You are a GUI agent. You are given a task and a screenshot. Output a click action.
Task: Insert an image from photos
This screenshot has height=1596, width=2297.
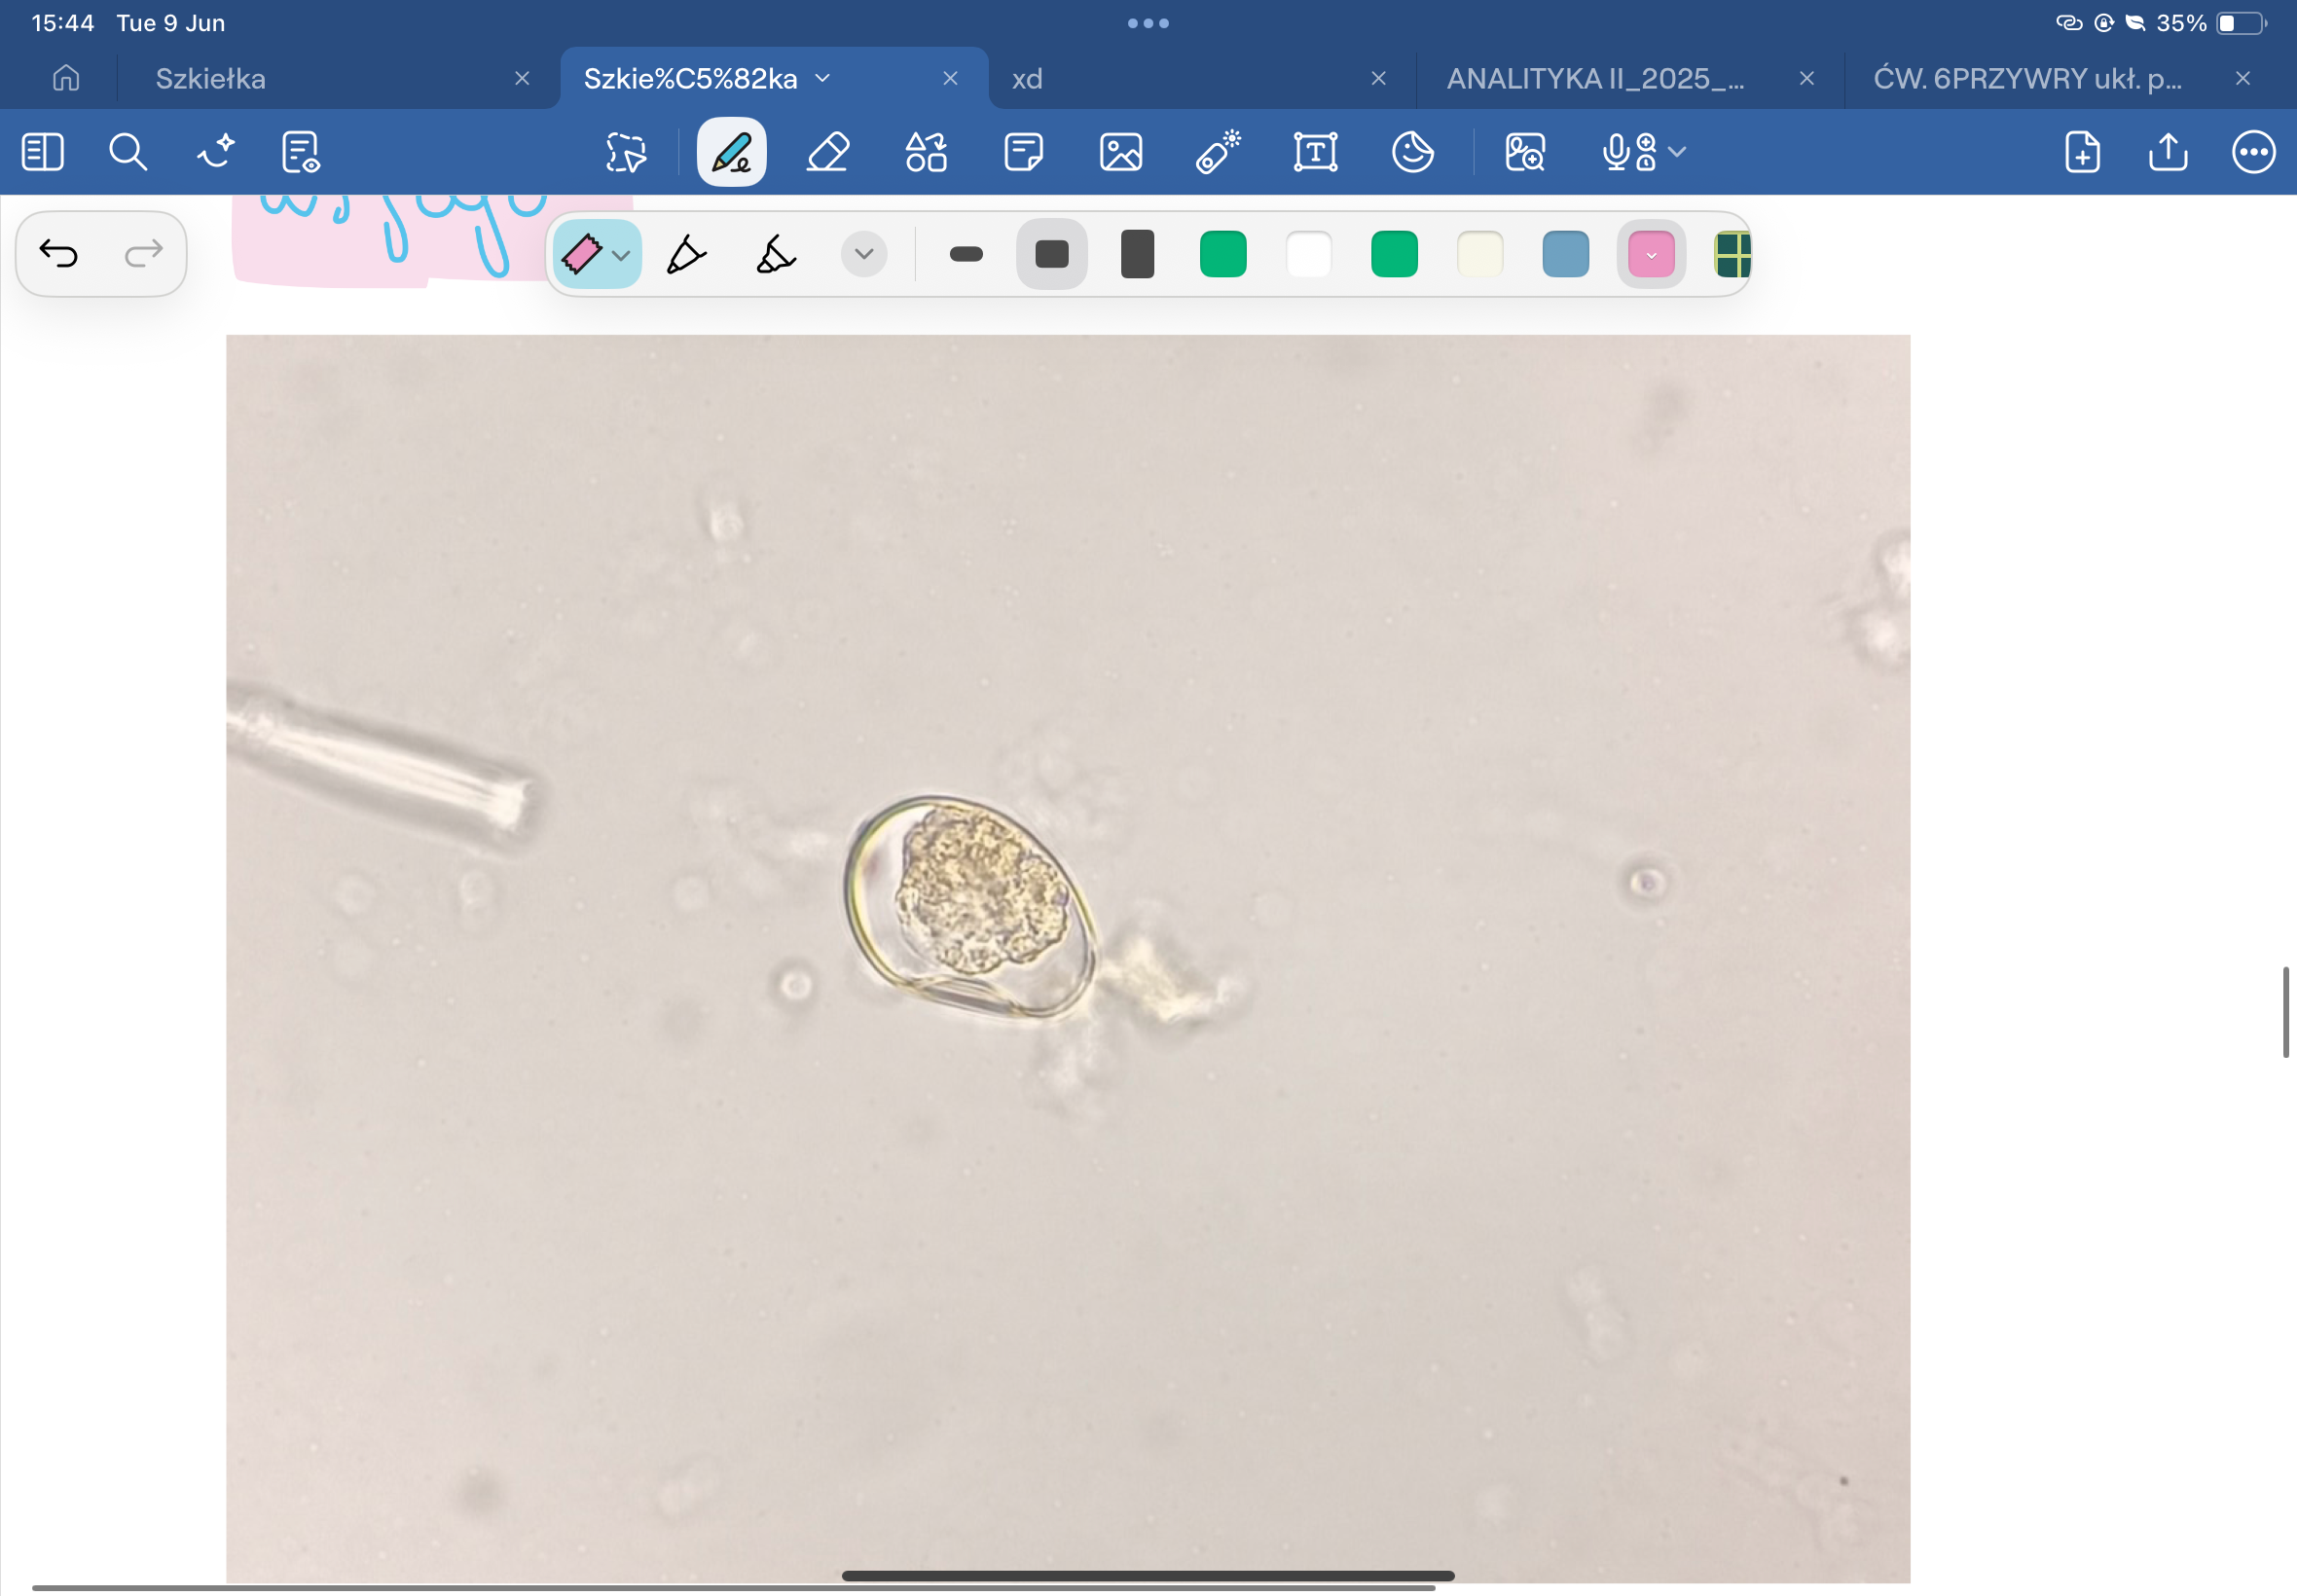pyautogui.click(x=1121, y=152)
